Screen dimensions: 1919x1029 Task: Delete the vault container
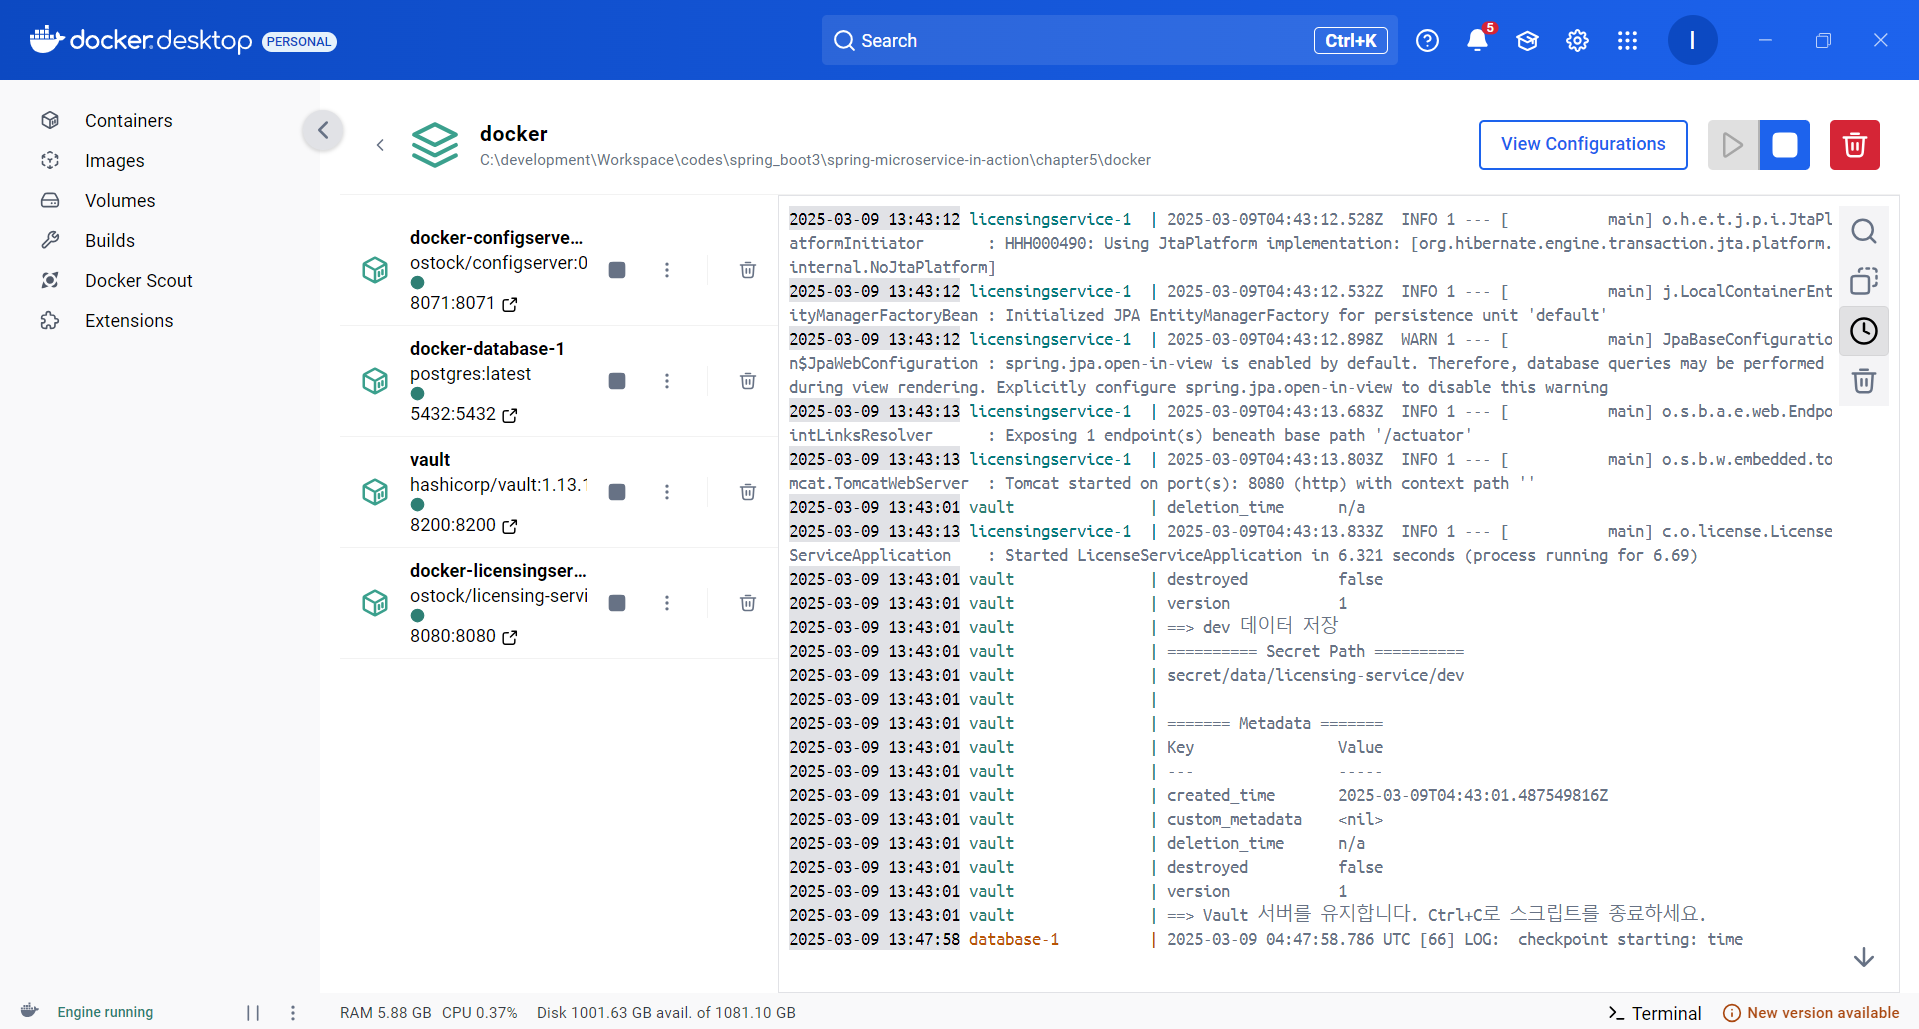747,492
